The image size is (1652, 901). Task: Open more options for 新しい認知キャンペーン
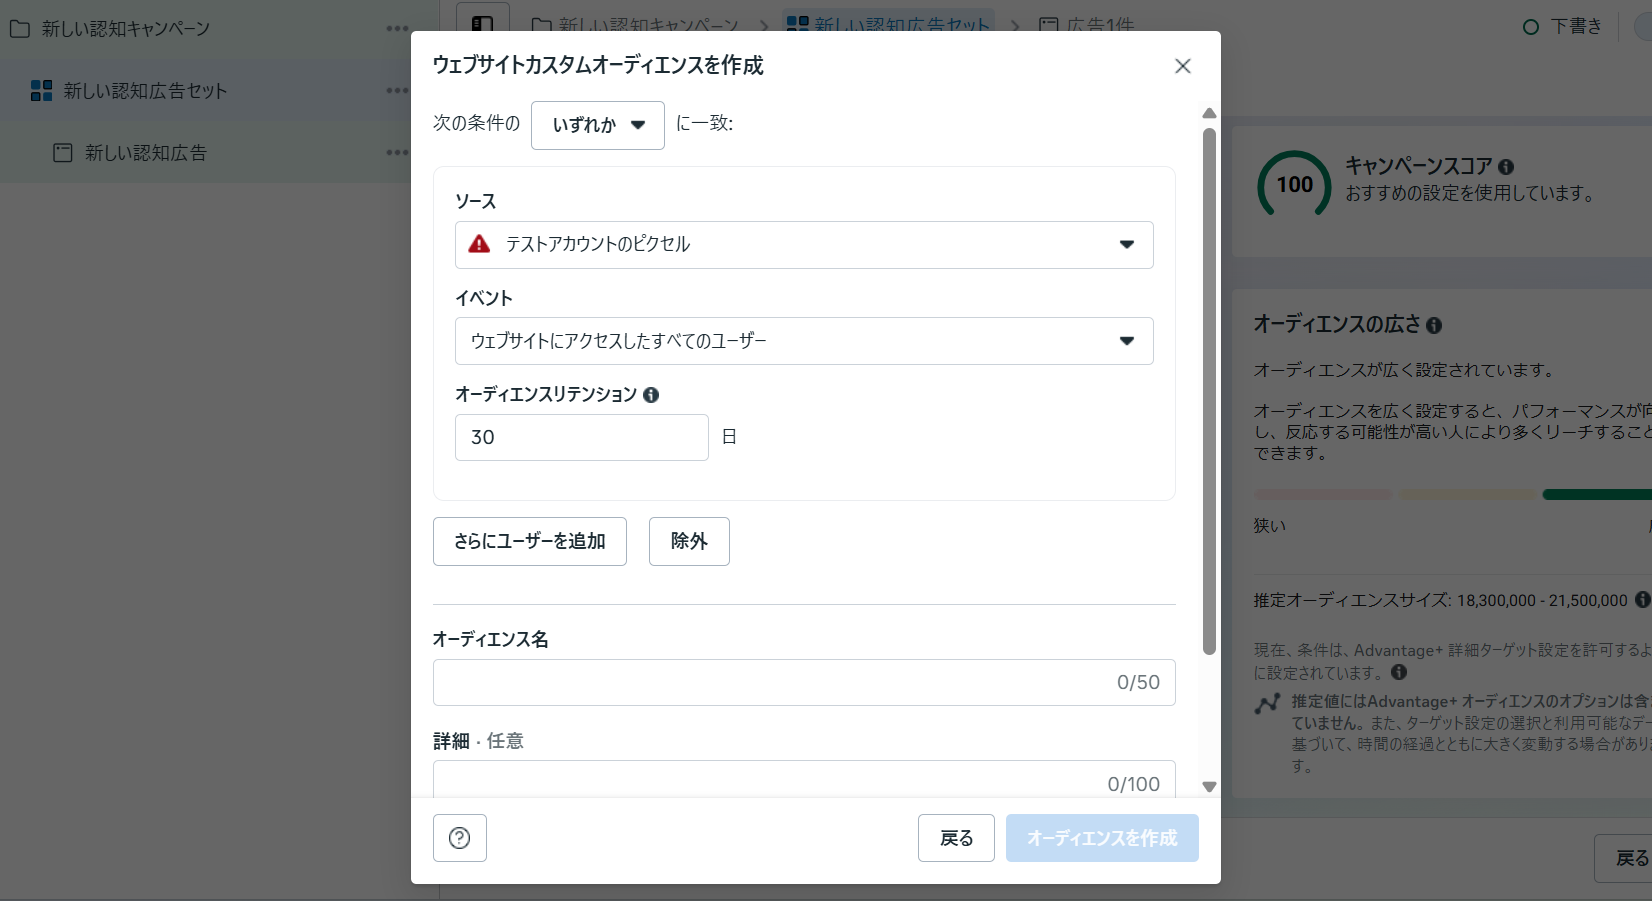click(x=397, y=29)
